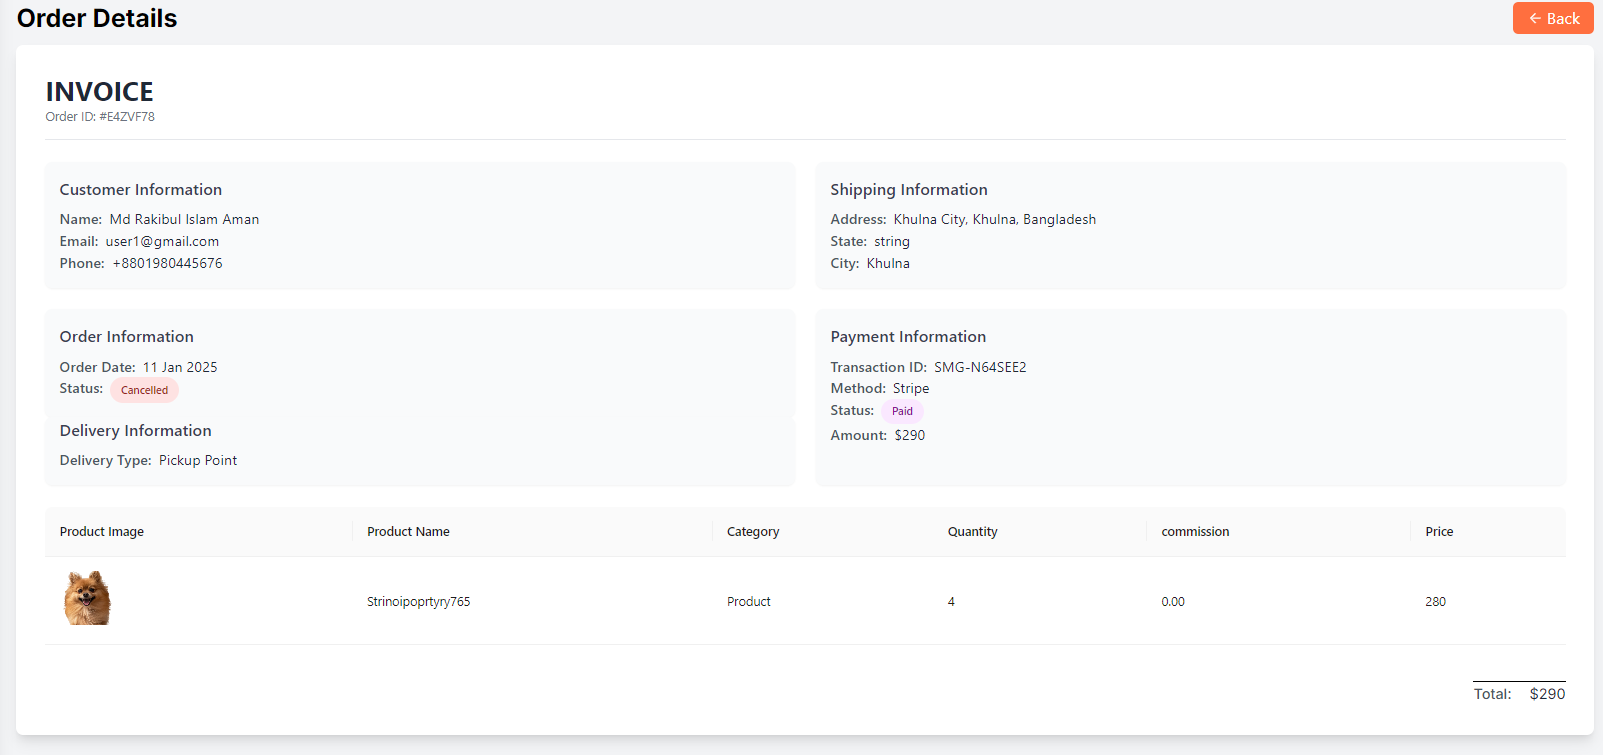Click the Paid payment status badge

(902, 411)
